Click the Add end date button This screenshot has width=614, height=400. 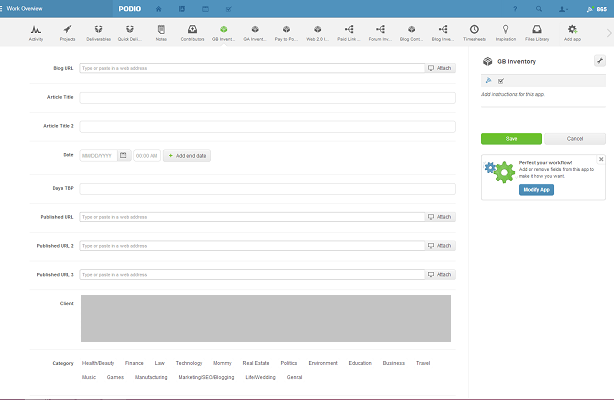click(x=187, y=156)
